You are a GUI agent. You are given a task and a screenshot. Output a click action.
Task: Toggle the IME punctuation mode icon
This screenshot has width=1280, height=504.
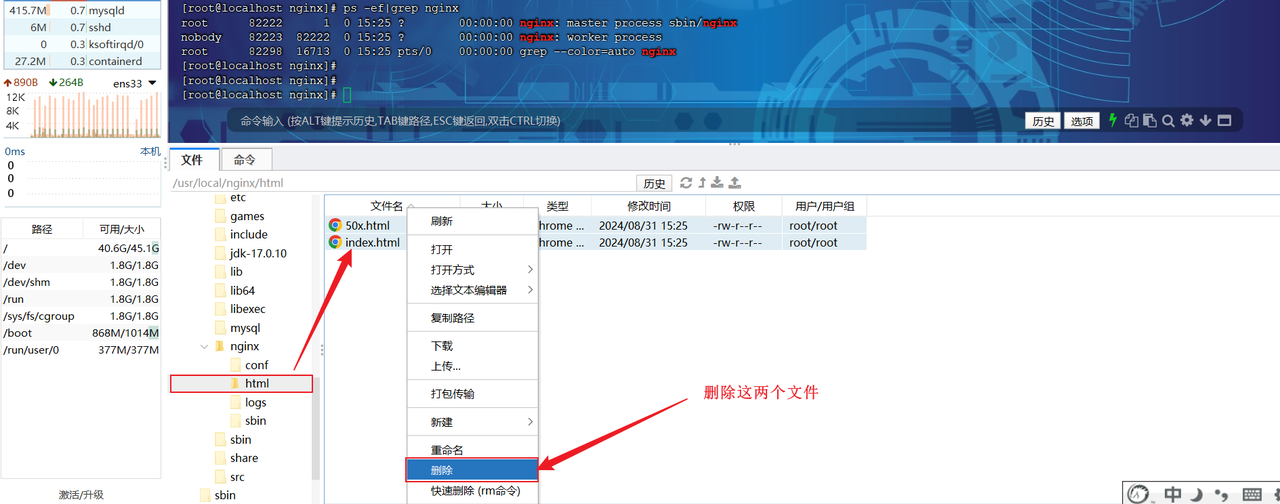click(1220, 494)
